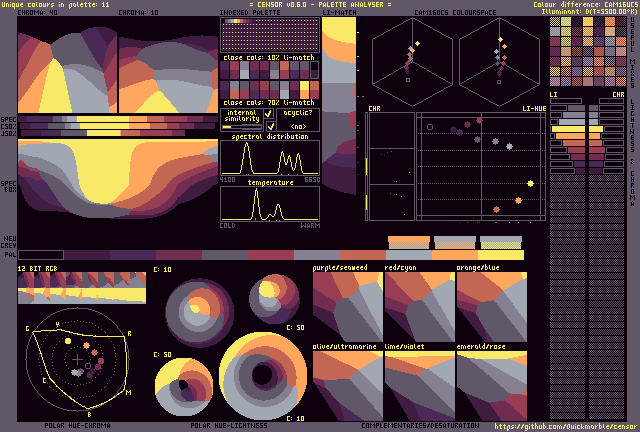Toggle the upper internal similarity checkbox

[x=269, y=114]
